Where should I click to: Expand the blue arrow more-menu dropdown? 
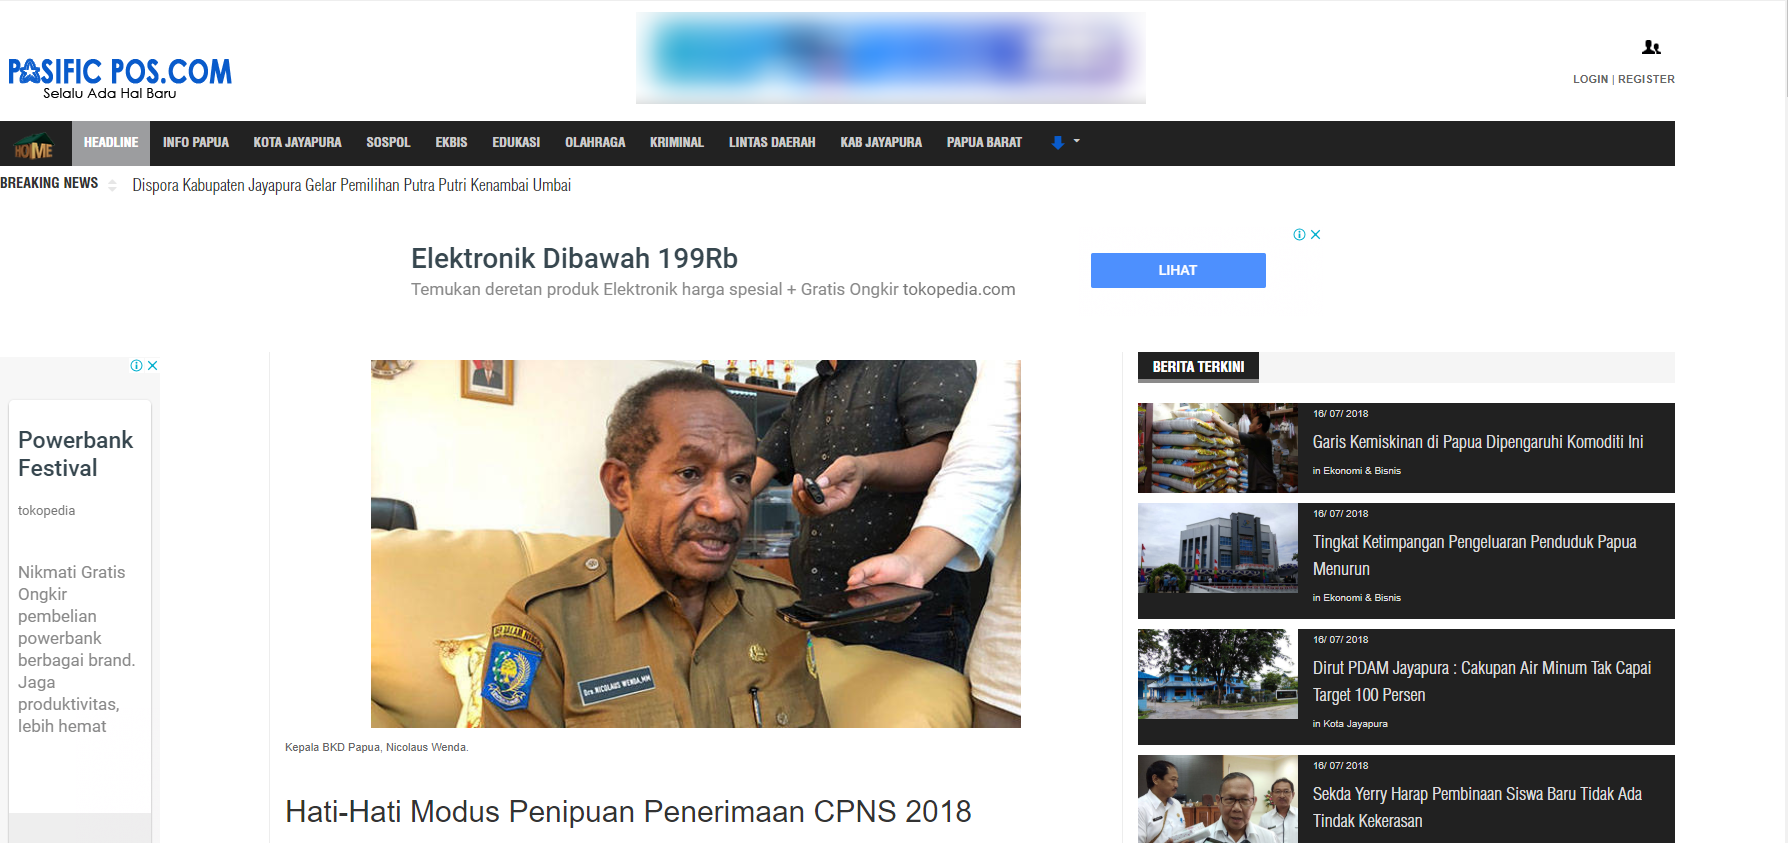(1064, 143)
